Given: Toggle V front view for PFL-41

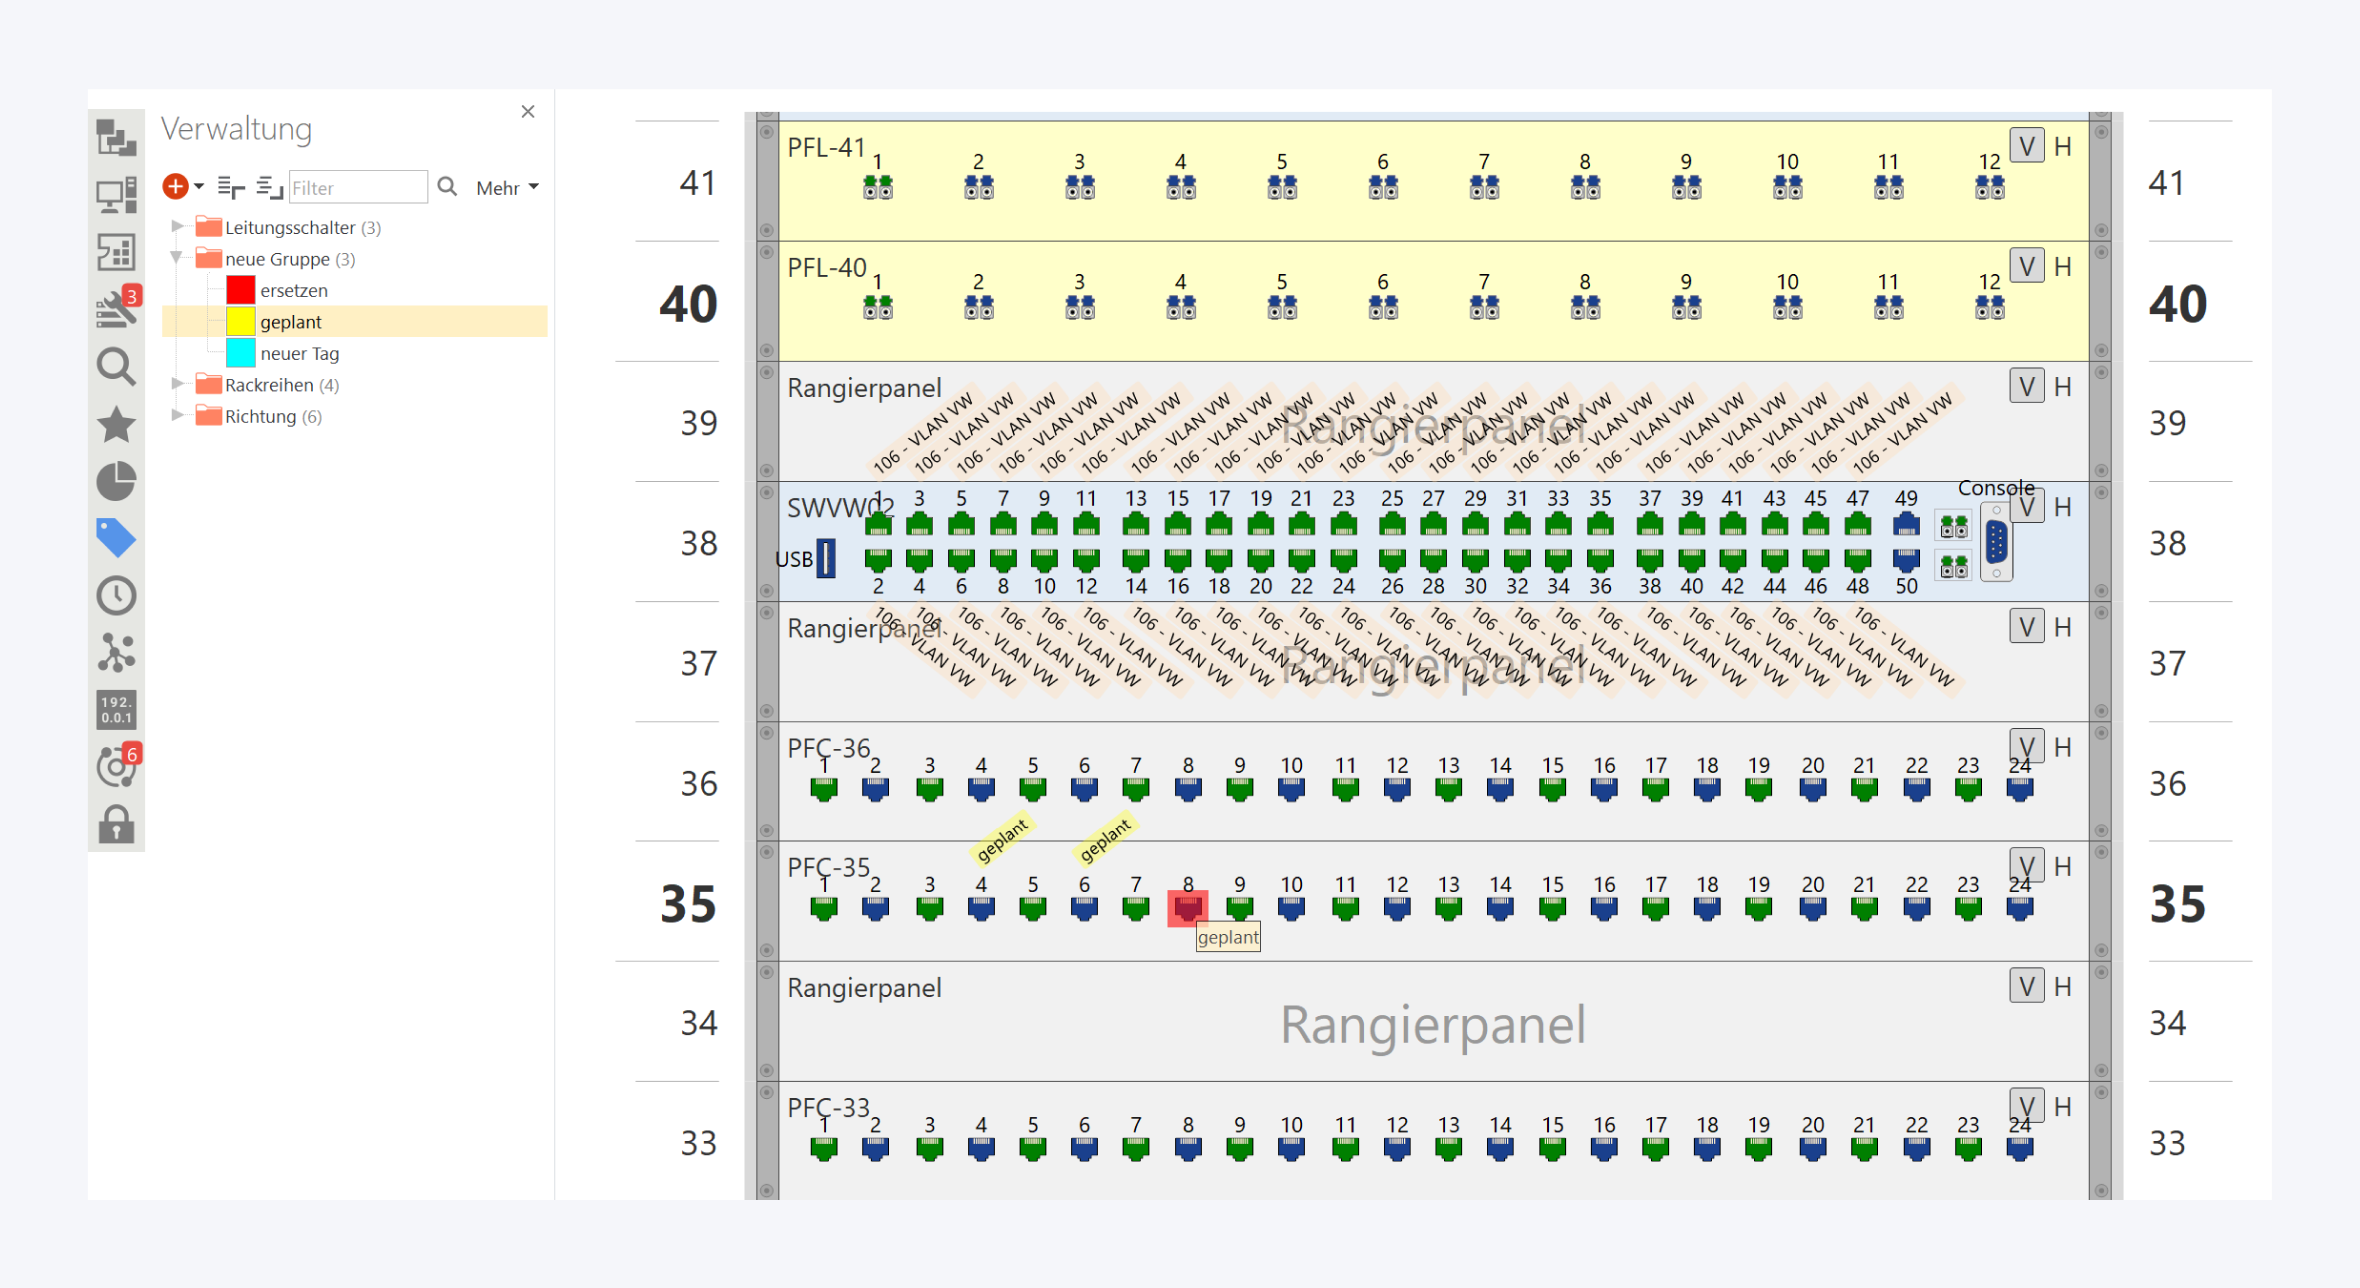Looking at the screenshot, I should [2026, 146].
